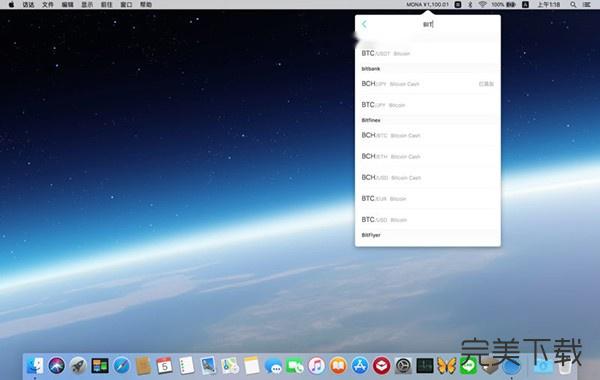This screenshot has width=600, height=380.
Task: Open the 访达 (Finder) menu
Action: (x=28, y=5)
